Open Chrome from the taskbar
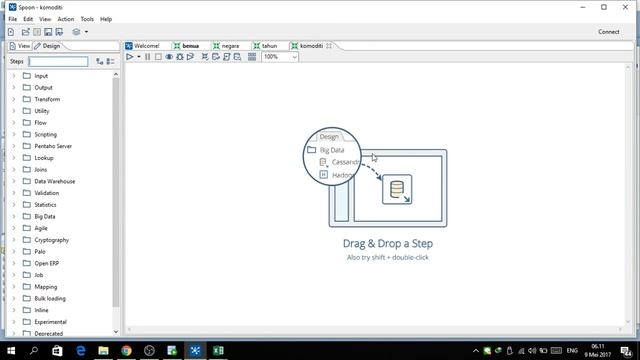This screenshot has height=360, width=640. click(x=127, y=351)
